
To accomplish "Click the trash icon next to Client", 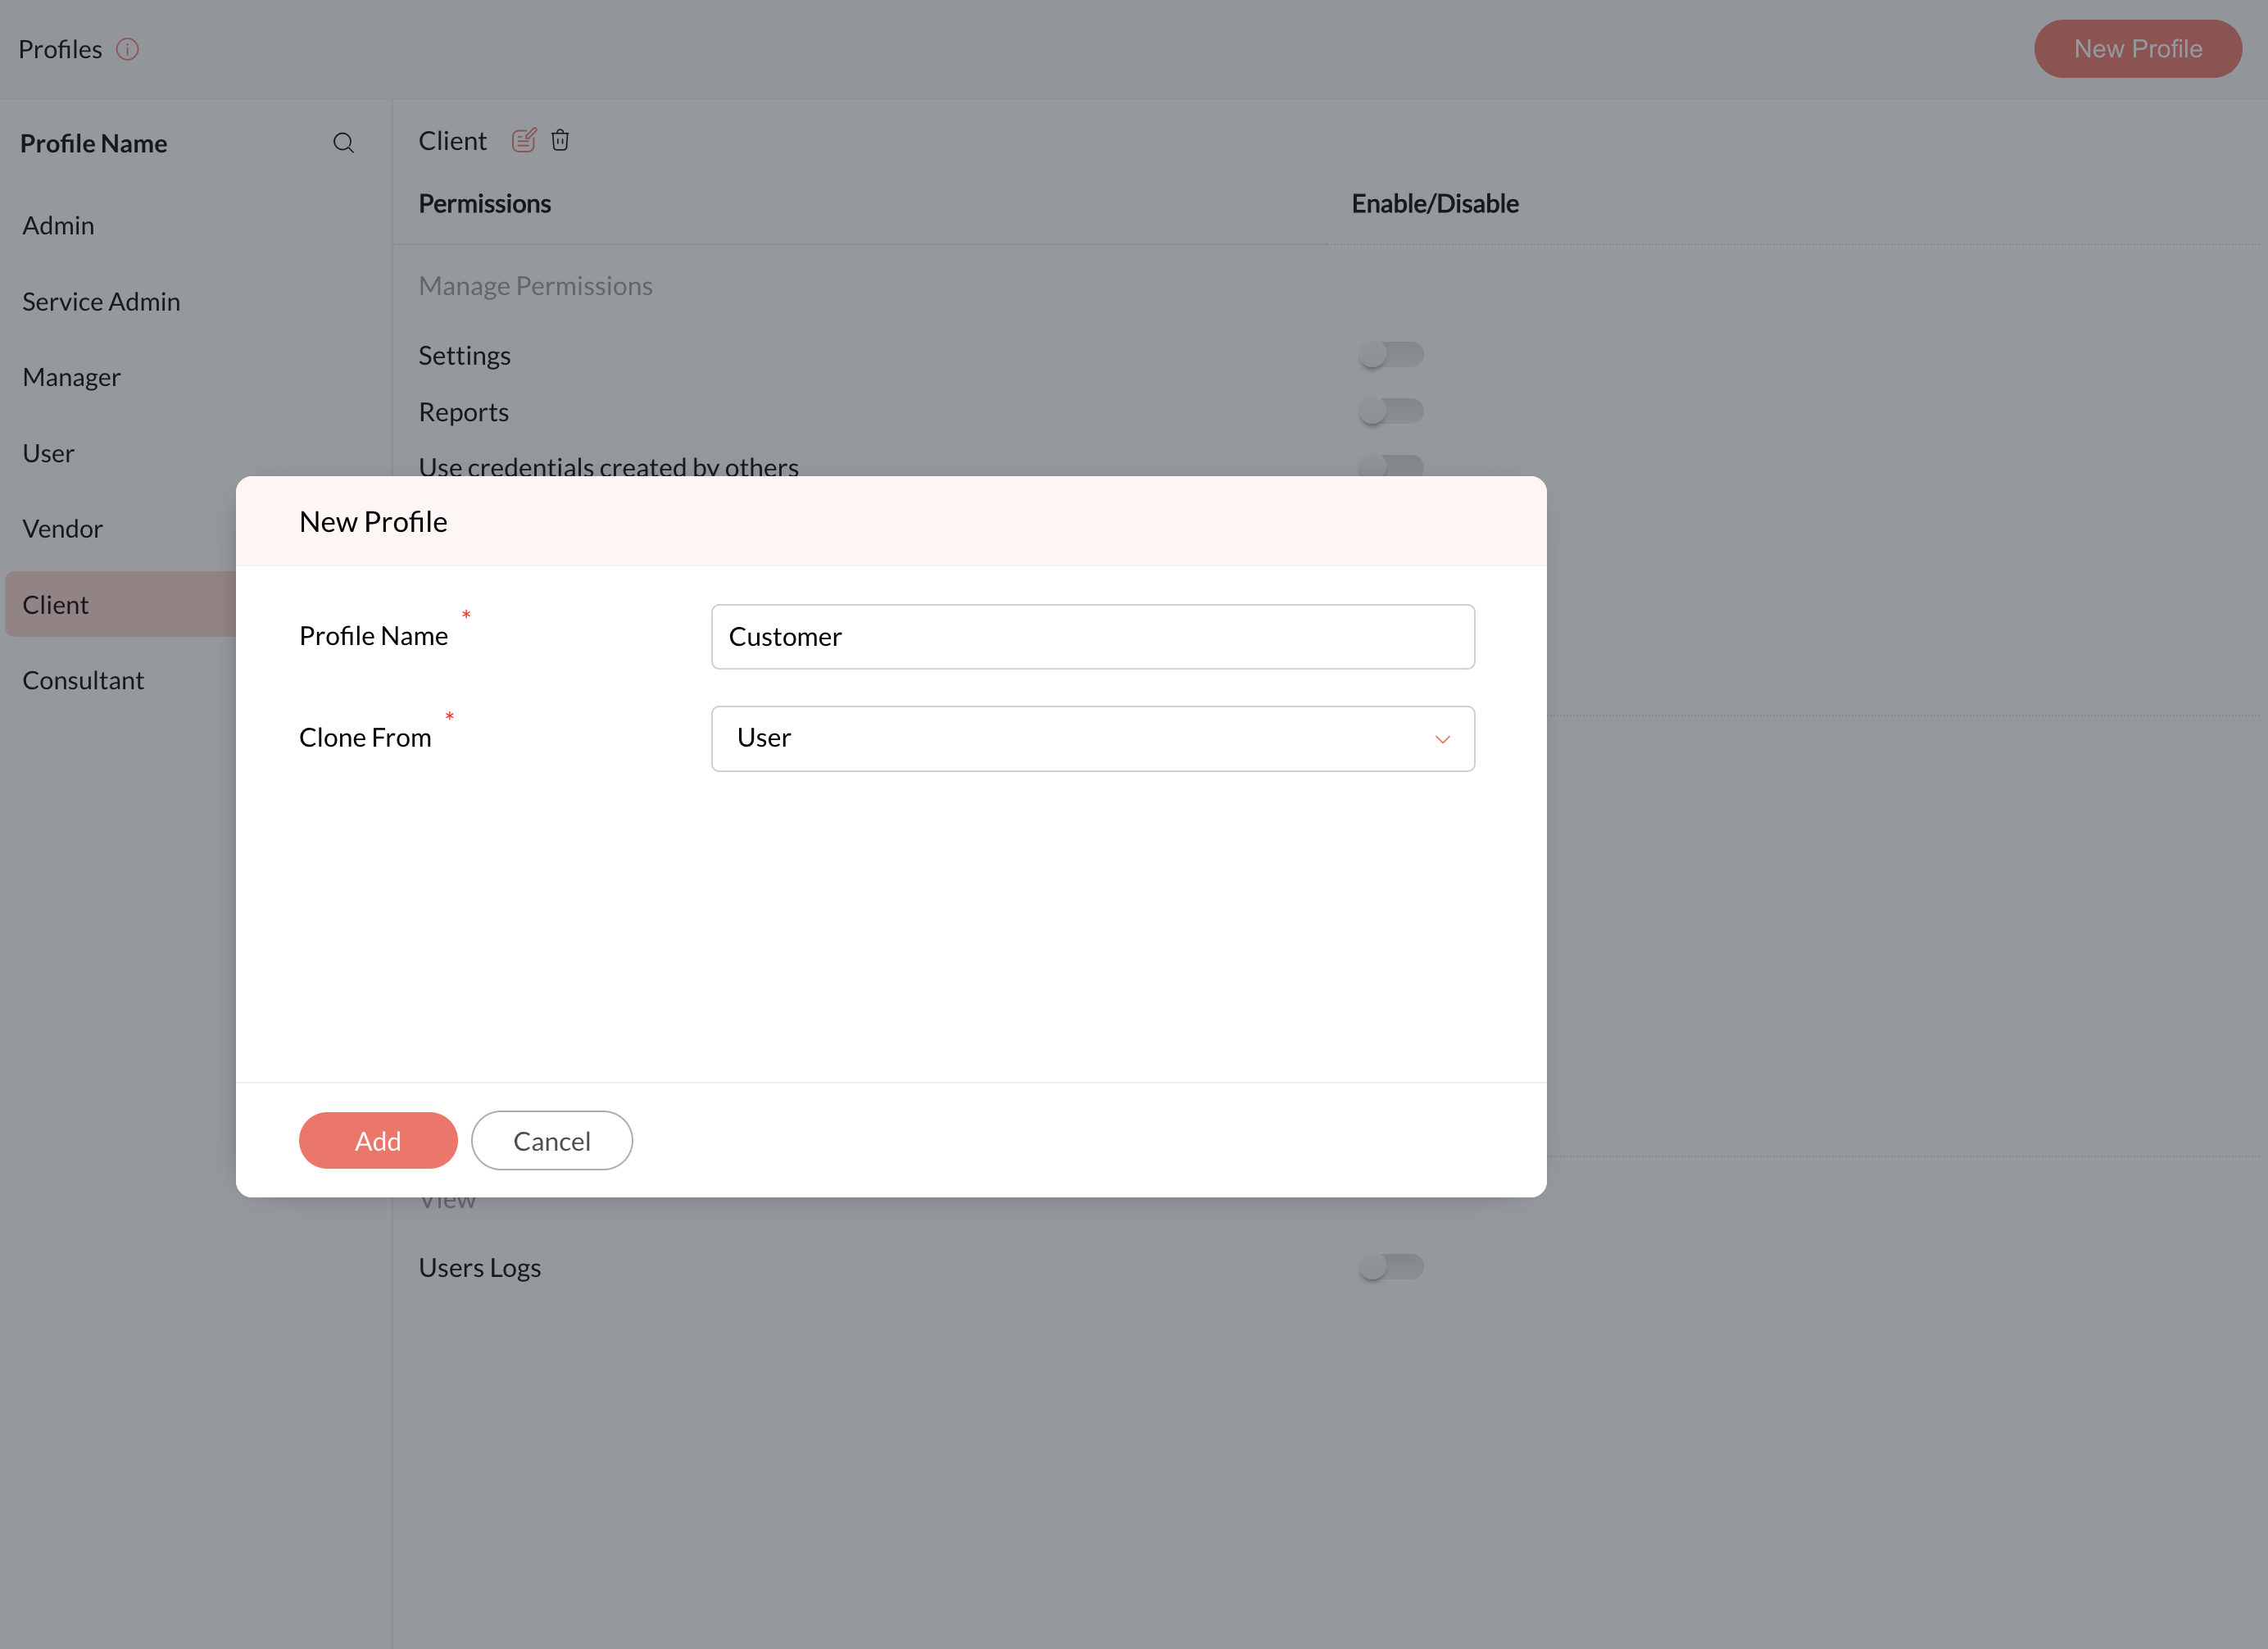I will point(560,141).
